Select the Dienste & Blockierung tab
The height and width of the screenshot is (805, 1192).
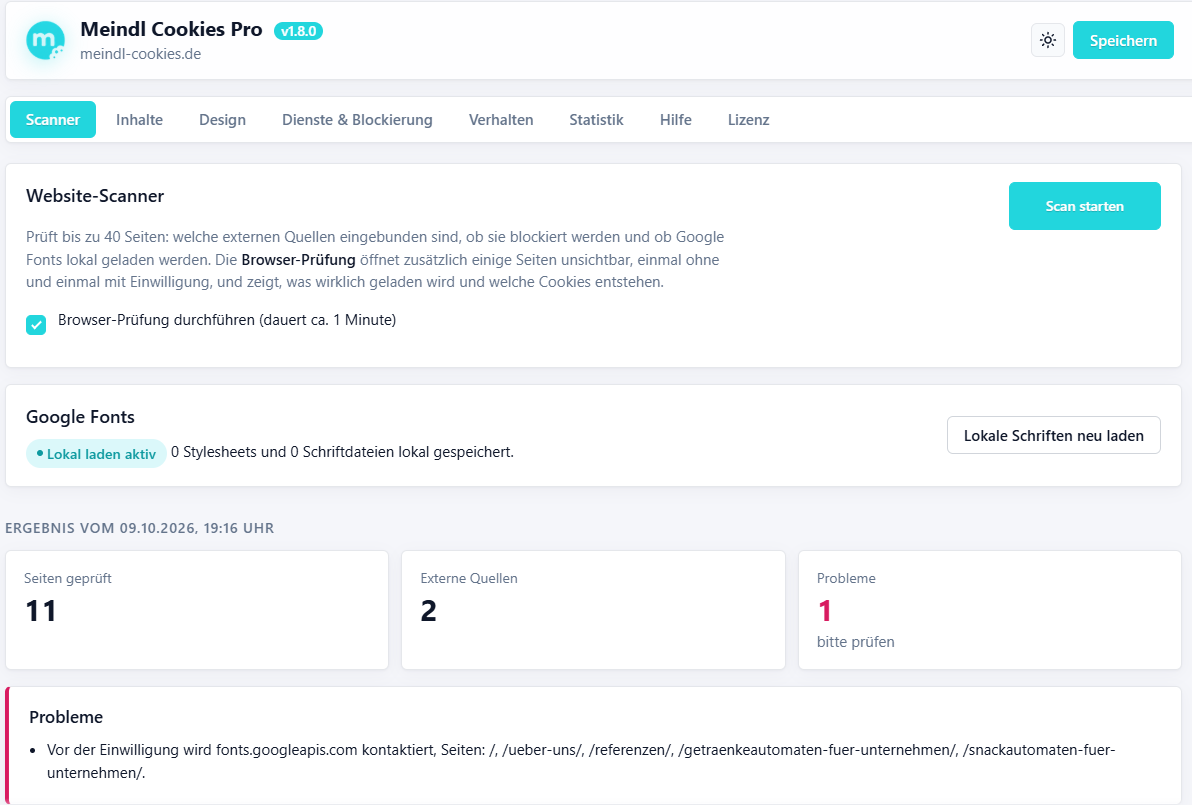click(357, 119)
